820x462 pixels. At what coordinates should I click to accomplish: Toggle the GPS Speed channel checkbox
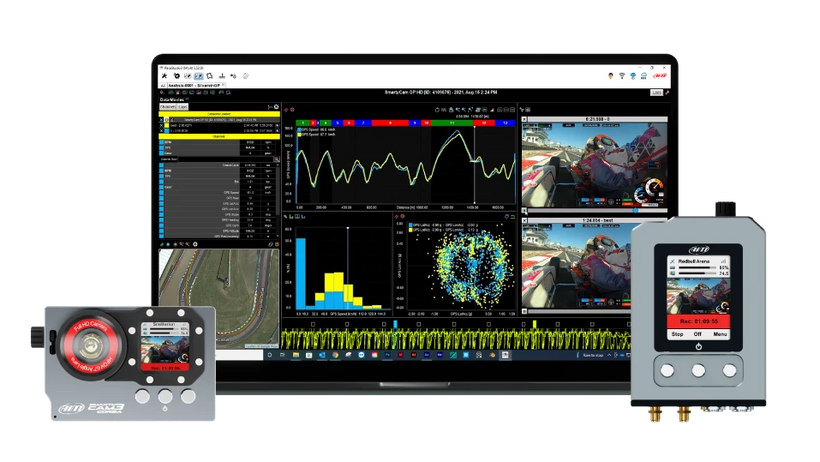(x=162, y=193)
